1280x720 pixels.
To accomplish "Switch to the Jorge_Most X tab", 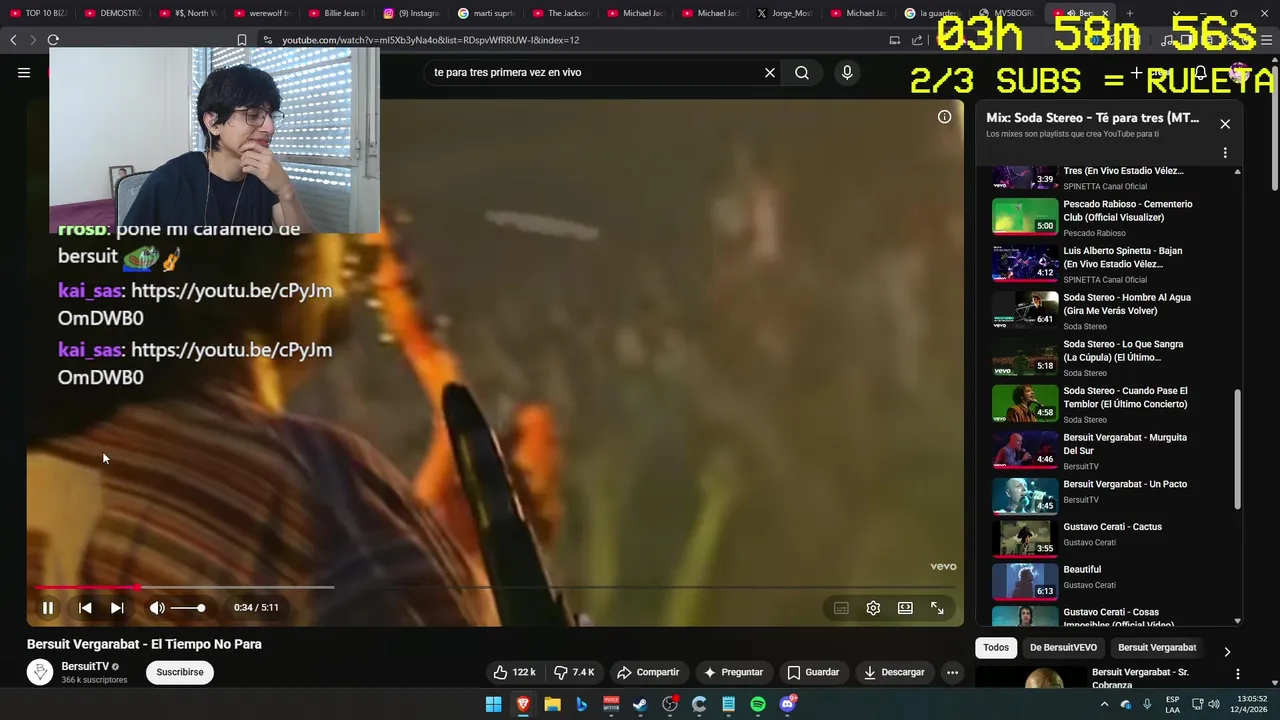I will click(785, 13).
